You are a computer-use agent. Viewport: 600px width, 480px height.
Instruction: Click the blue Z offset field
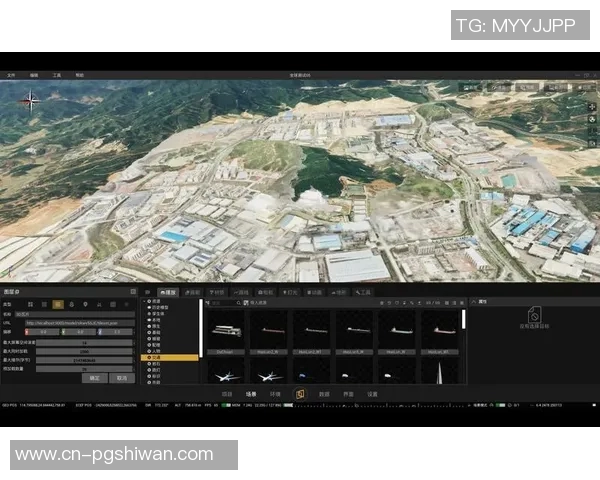115,332
